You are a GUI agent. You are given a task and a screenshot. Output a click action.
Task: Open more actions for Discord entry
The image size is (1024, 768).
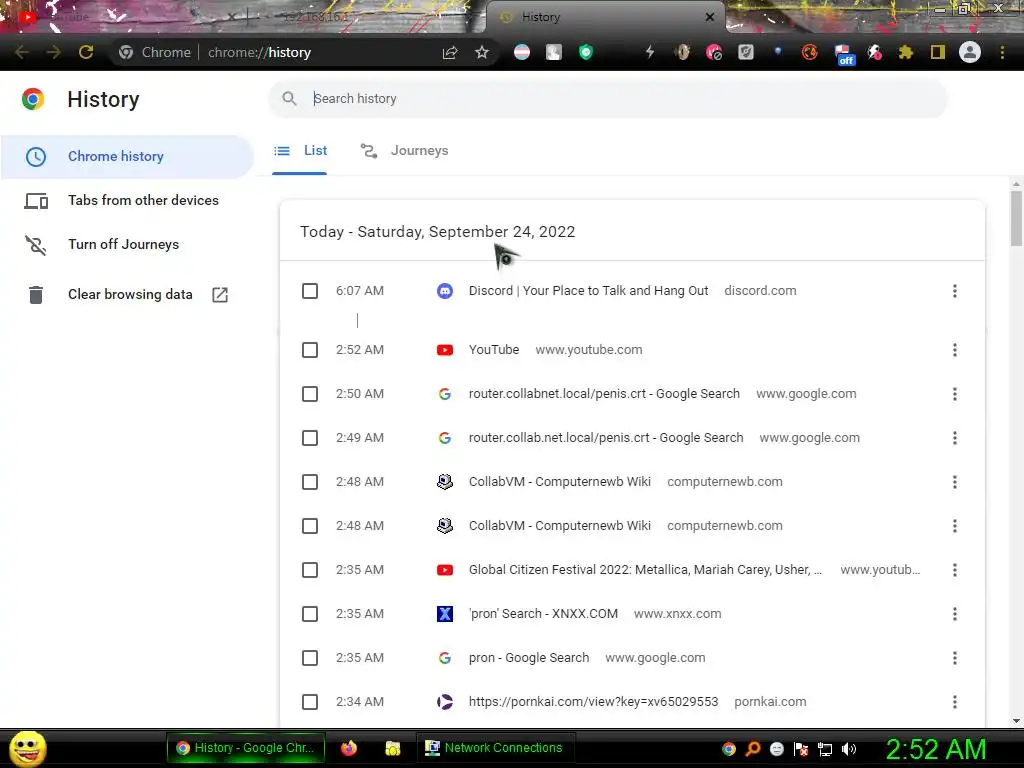[x=955, y=291]
